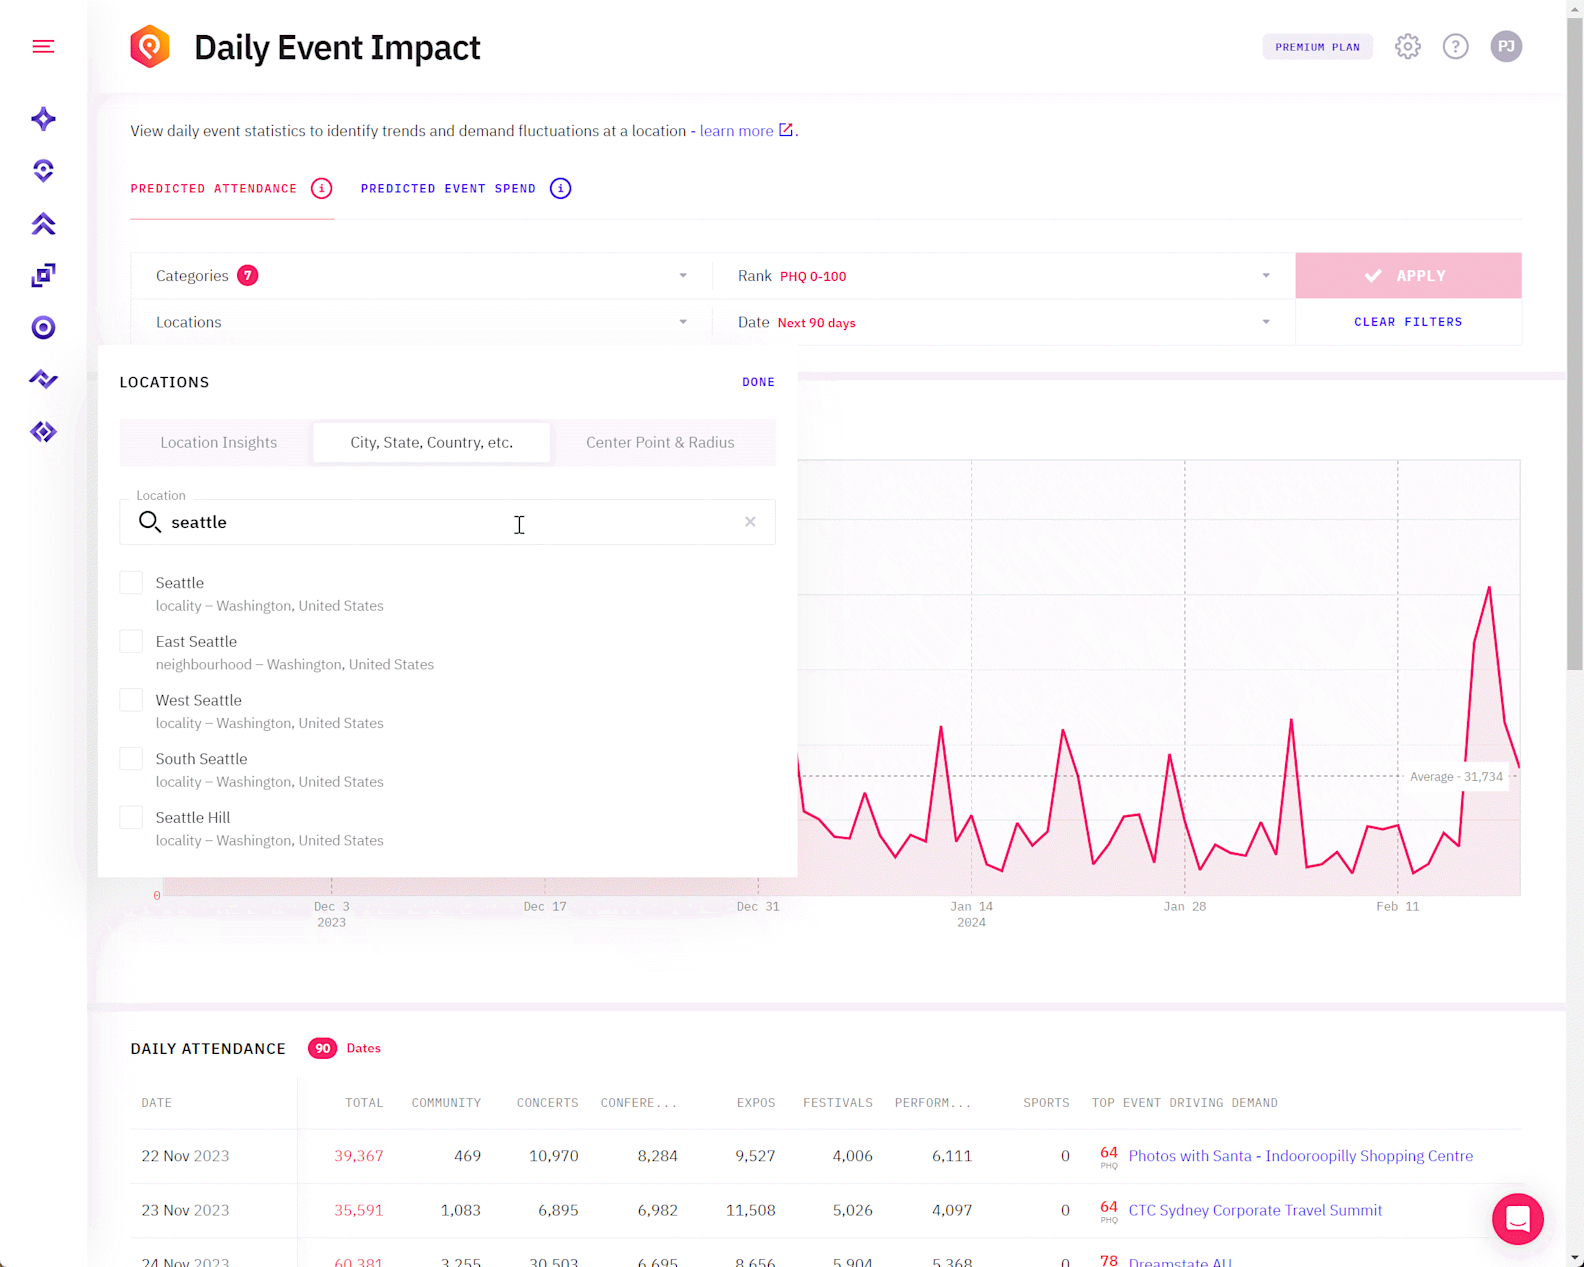Open the hamburger navigation menu
The width and height of the screenshot is (1584, 1267).
click(43, 47)
